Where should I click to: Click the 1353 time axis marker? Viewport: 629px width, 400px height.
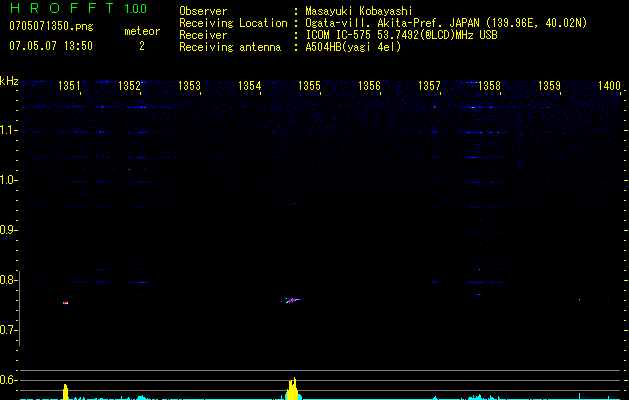[x=189, y=86]
